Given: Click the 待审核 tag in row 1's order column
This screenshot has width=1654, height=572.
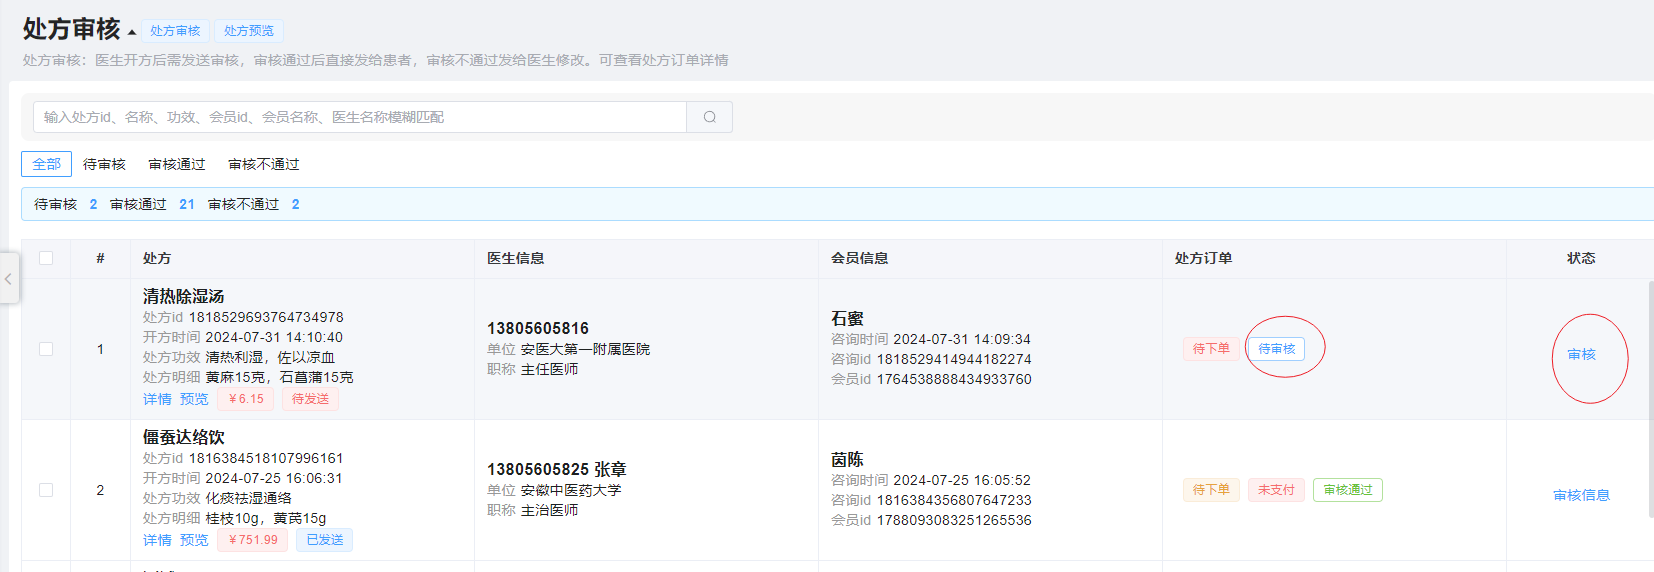Looking at the screenshot, I should [1277, 349].
